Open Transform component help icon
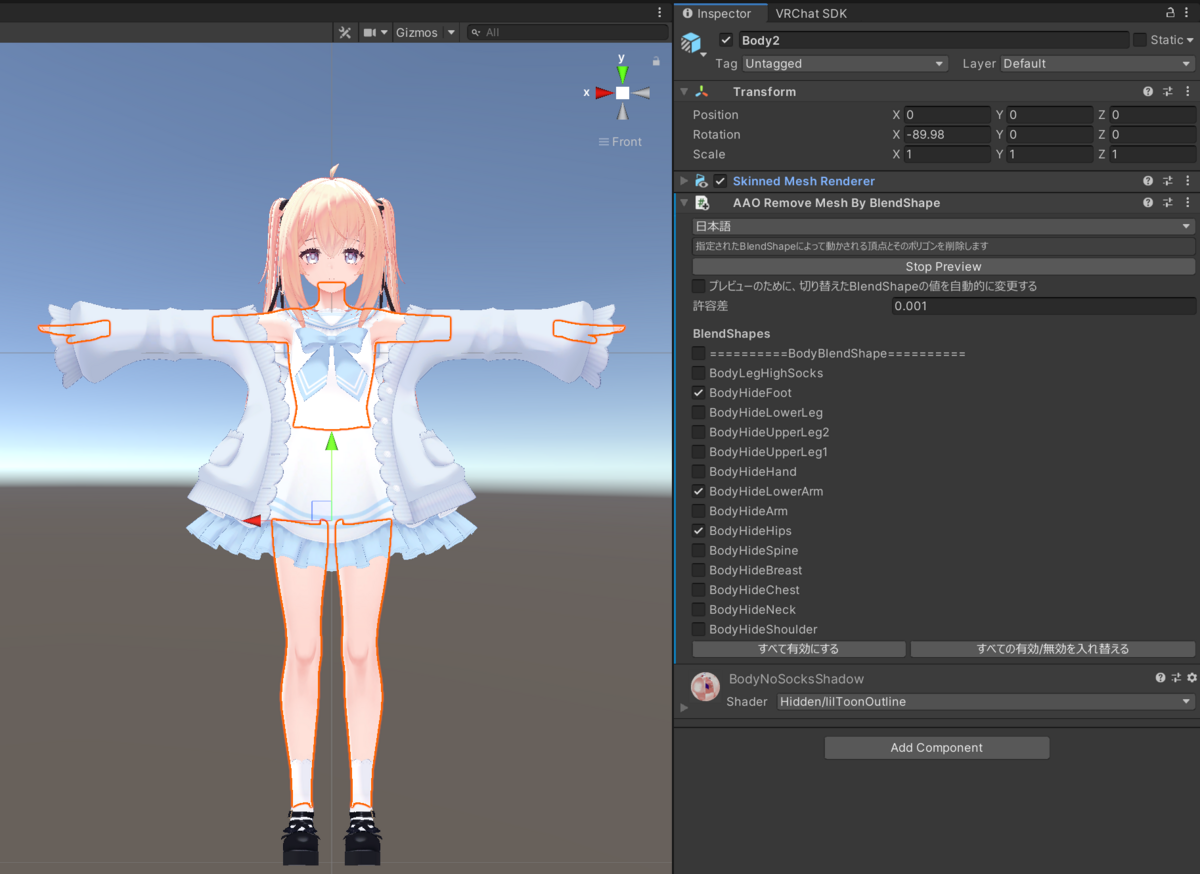The height and width of the screenshot is (874, 1200). point(1148,92)
